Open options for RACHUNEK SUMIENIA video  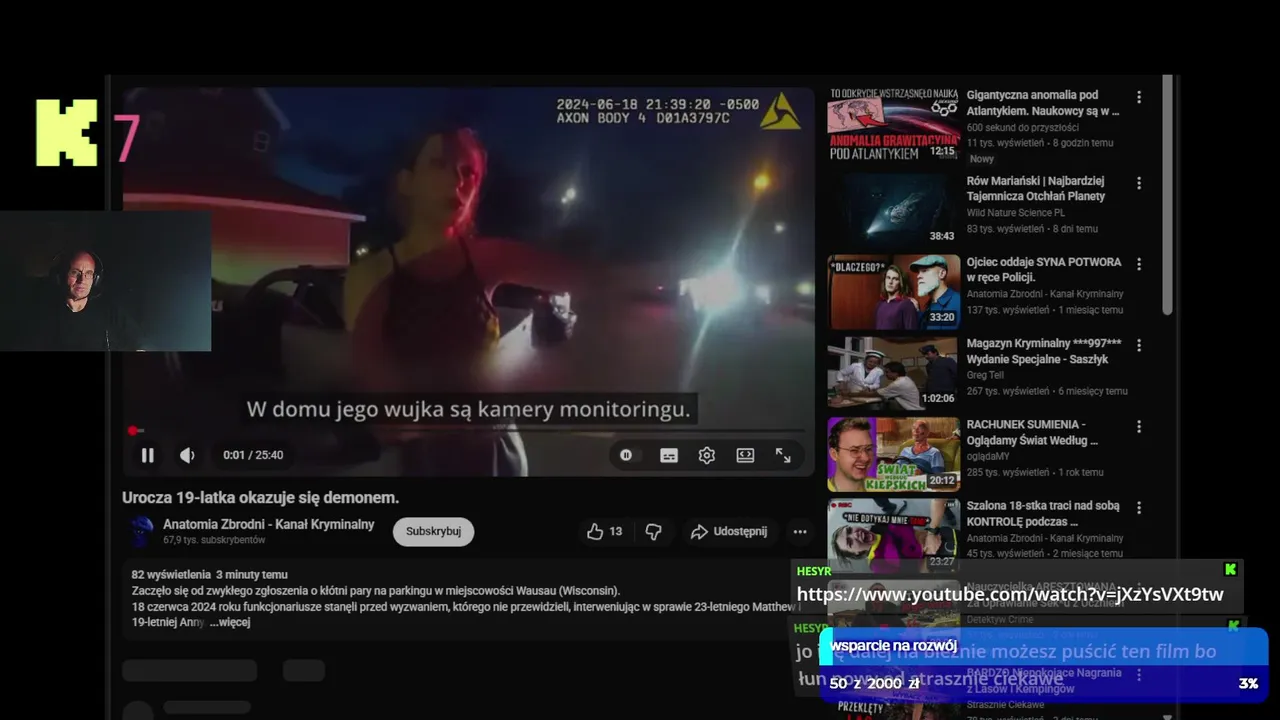tap(1138, 427)
